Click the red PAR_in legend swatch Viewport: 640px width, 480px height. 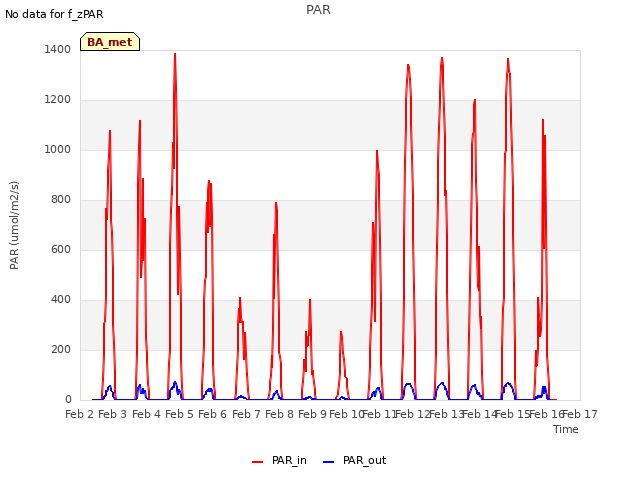tap(258, 462)
